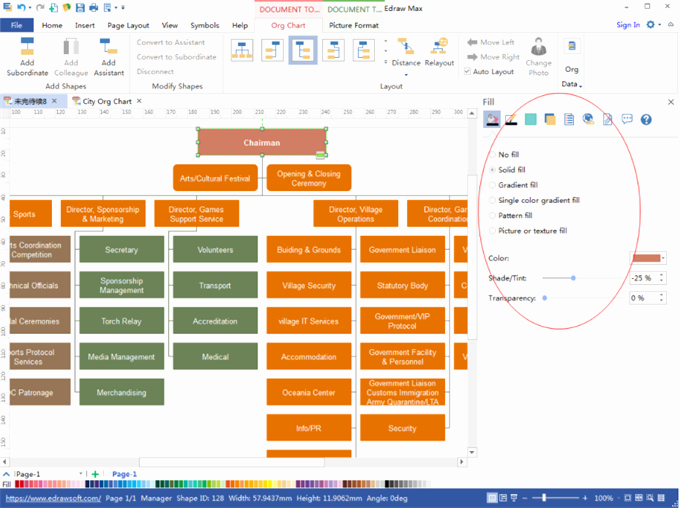Open globe hyperlink icon in panel
The height and width of the screenshot is (508, 680).
click(588, 119)
